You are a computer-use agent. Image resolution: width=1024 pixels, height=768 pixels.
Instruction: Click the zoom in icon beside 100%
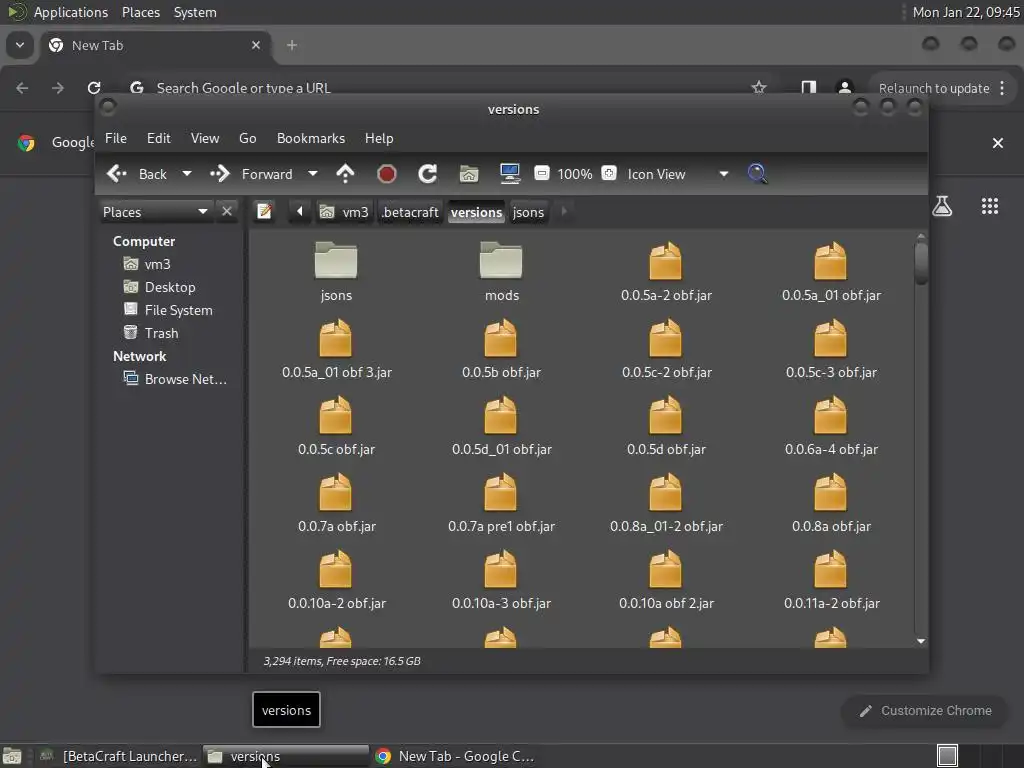pos(609,174)
